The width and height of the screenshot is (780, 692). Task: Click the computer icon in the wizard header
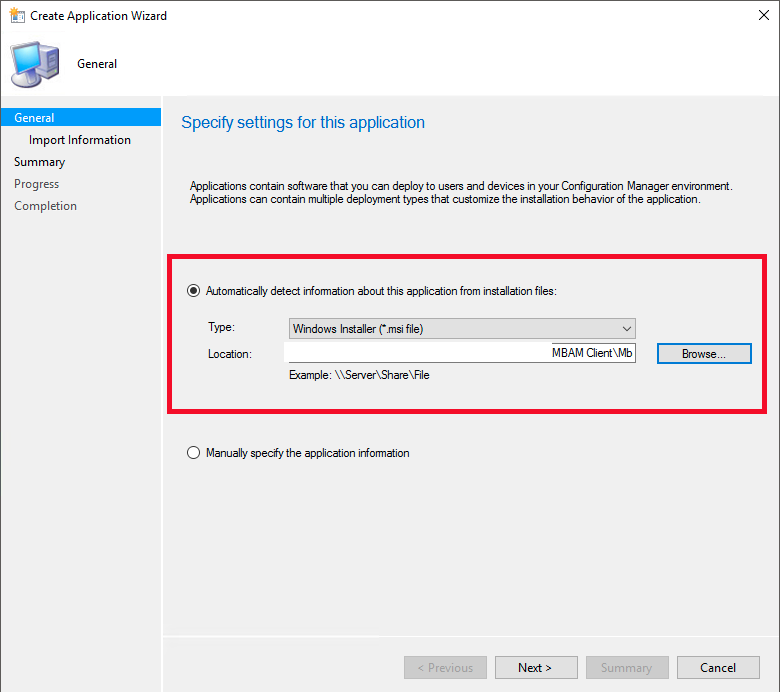(34, 65)
